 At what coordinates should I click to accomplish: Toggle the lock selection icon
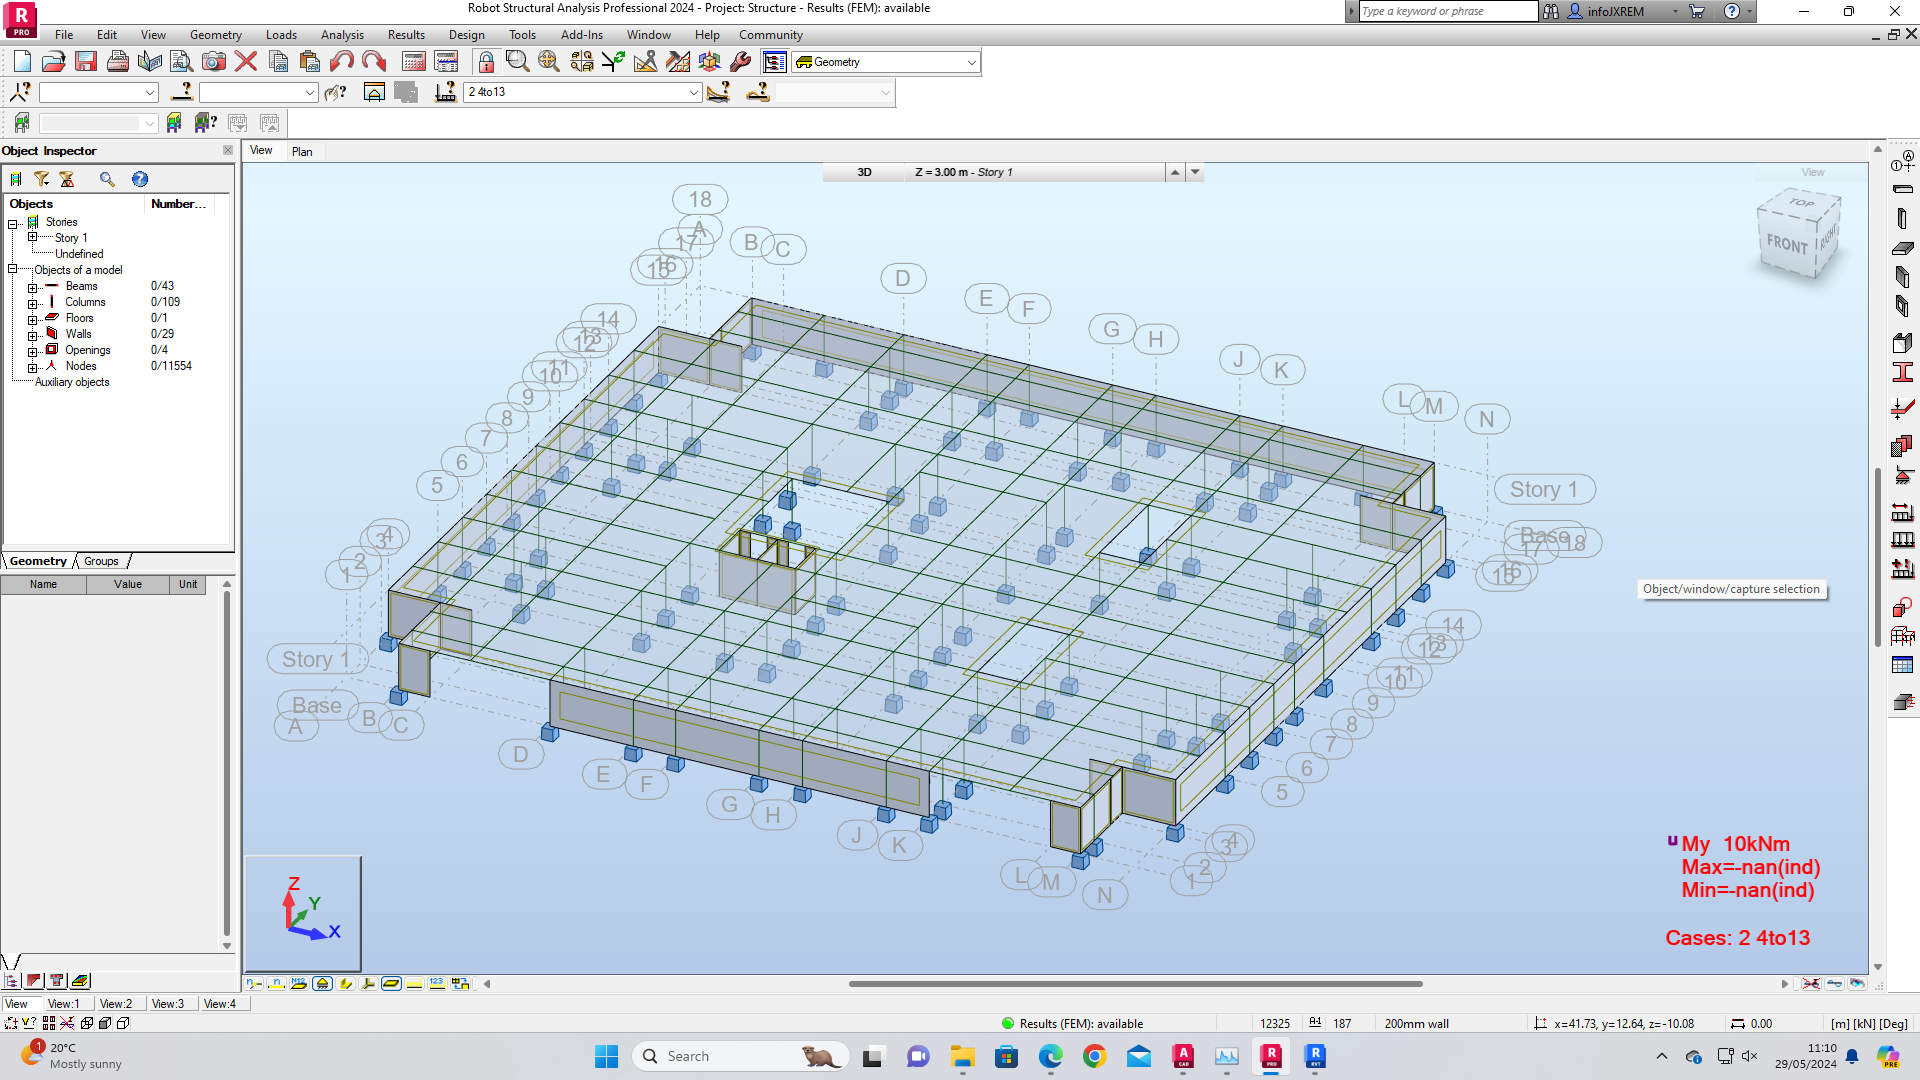pyautogui.click(x=487, y=61)
